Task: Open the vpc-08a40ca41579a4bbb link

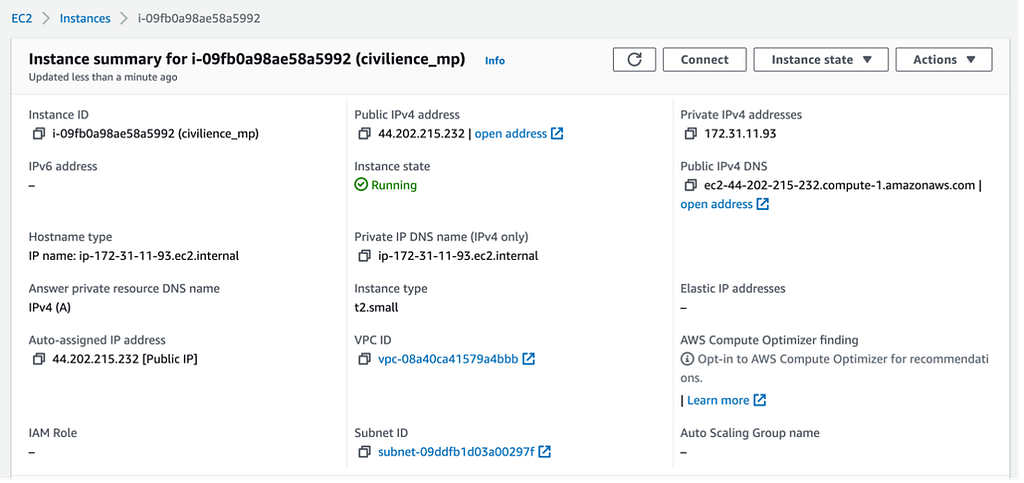Action: pos(449,359)
